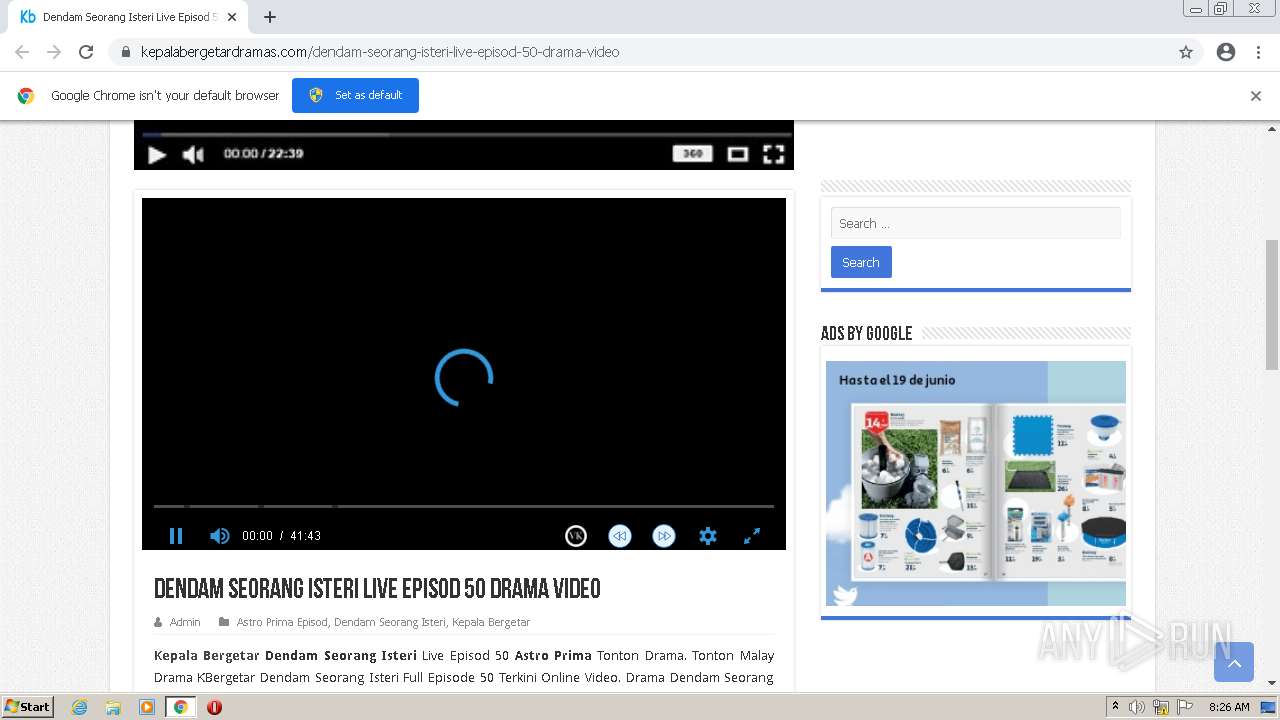1280x720 pixels.
Task: View site info via the lock icon
Action: tap(125, 52)
